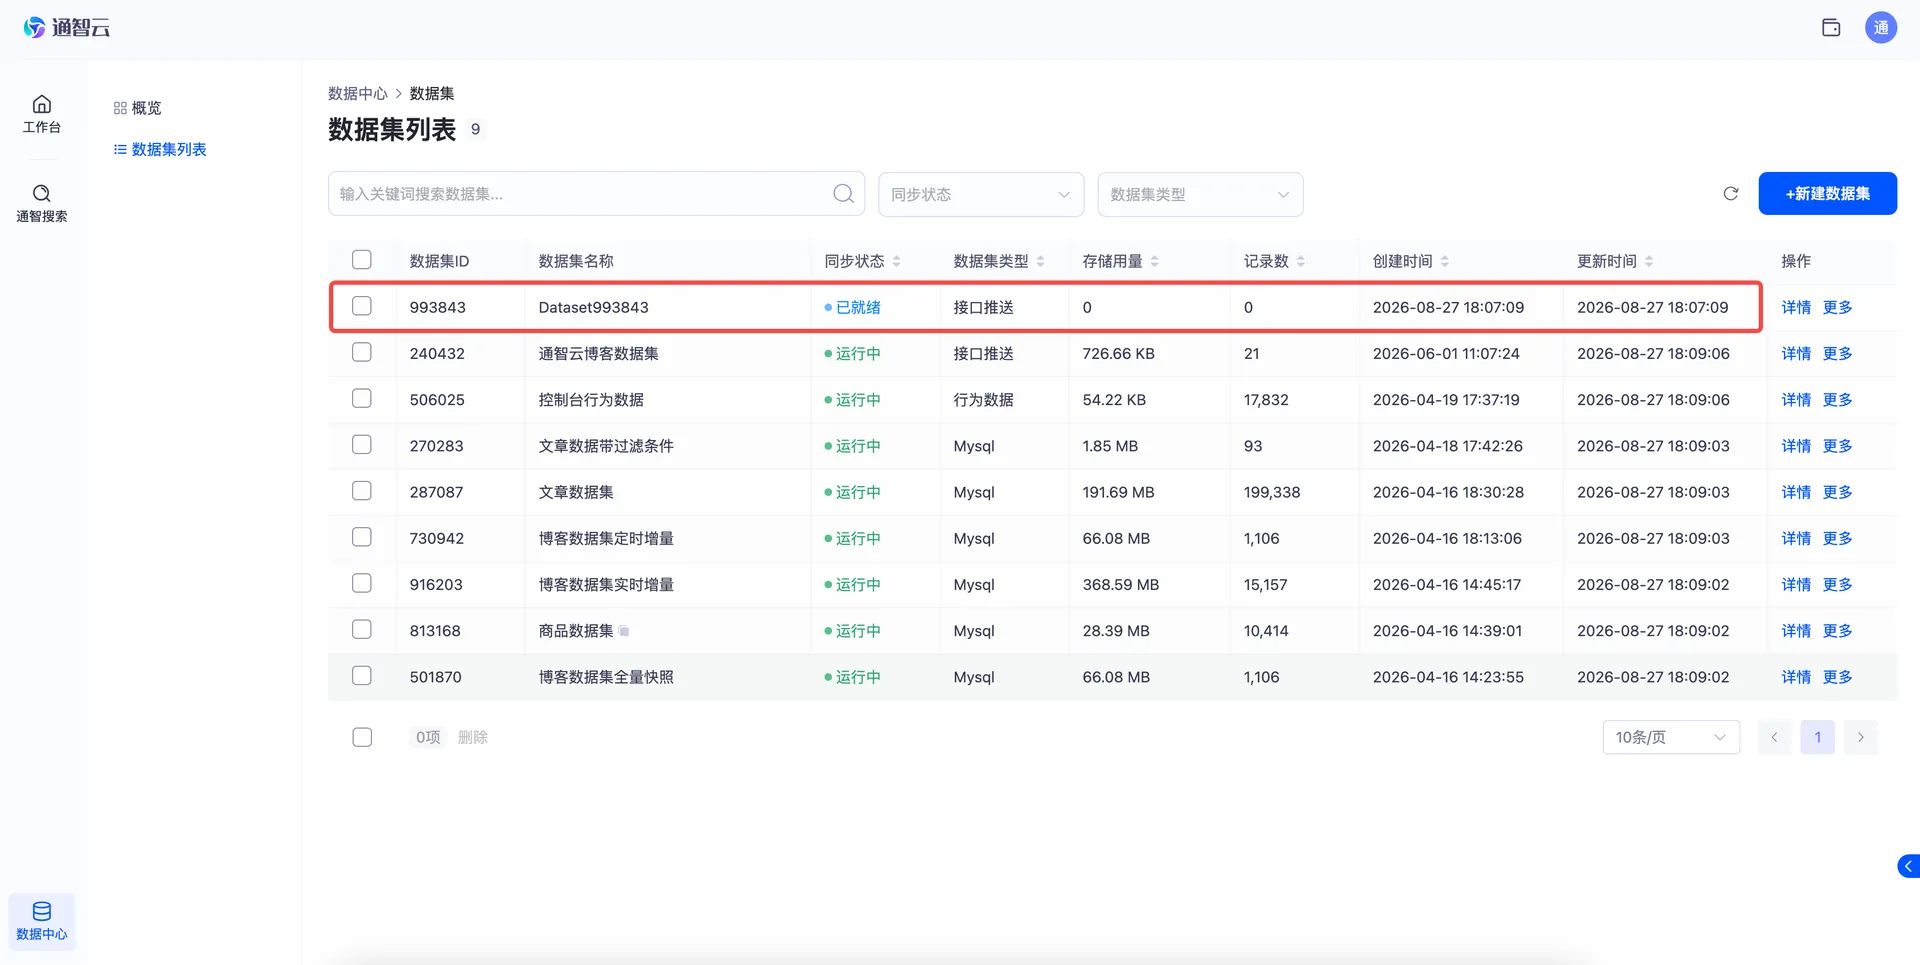This screenshot has height=965, width=1920.
Task: Open 数据中心 at the sidebar bottom
Action: (42, 921)
